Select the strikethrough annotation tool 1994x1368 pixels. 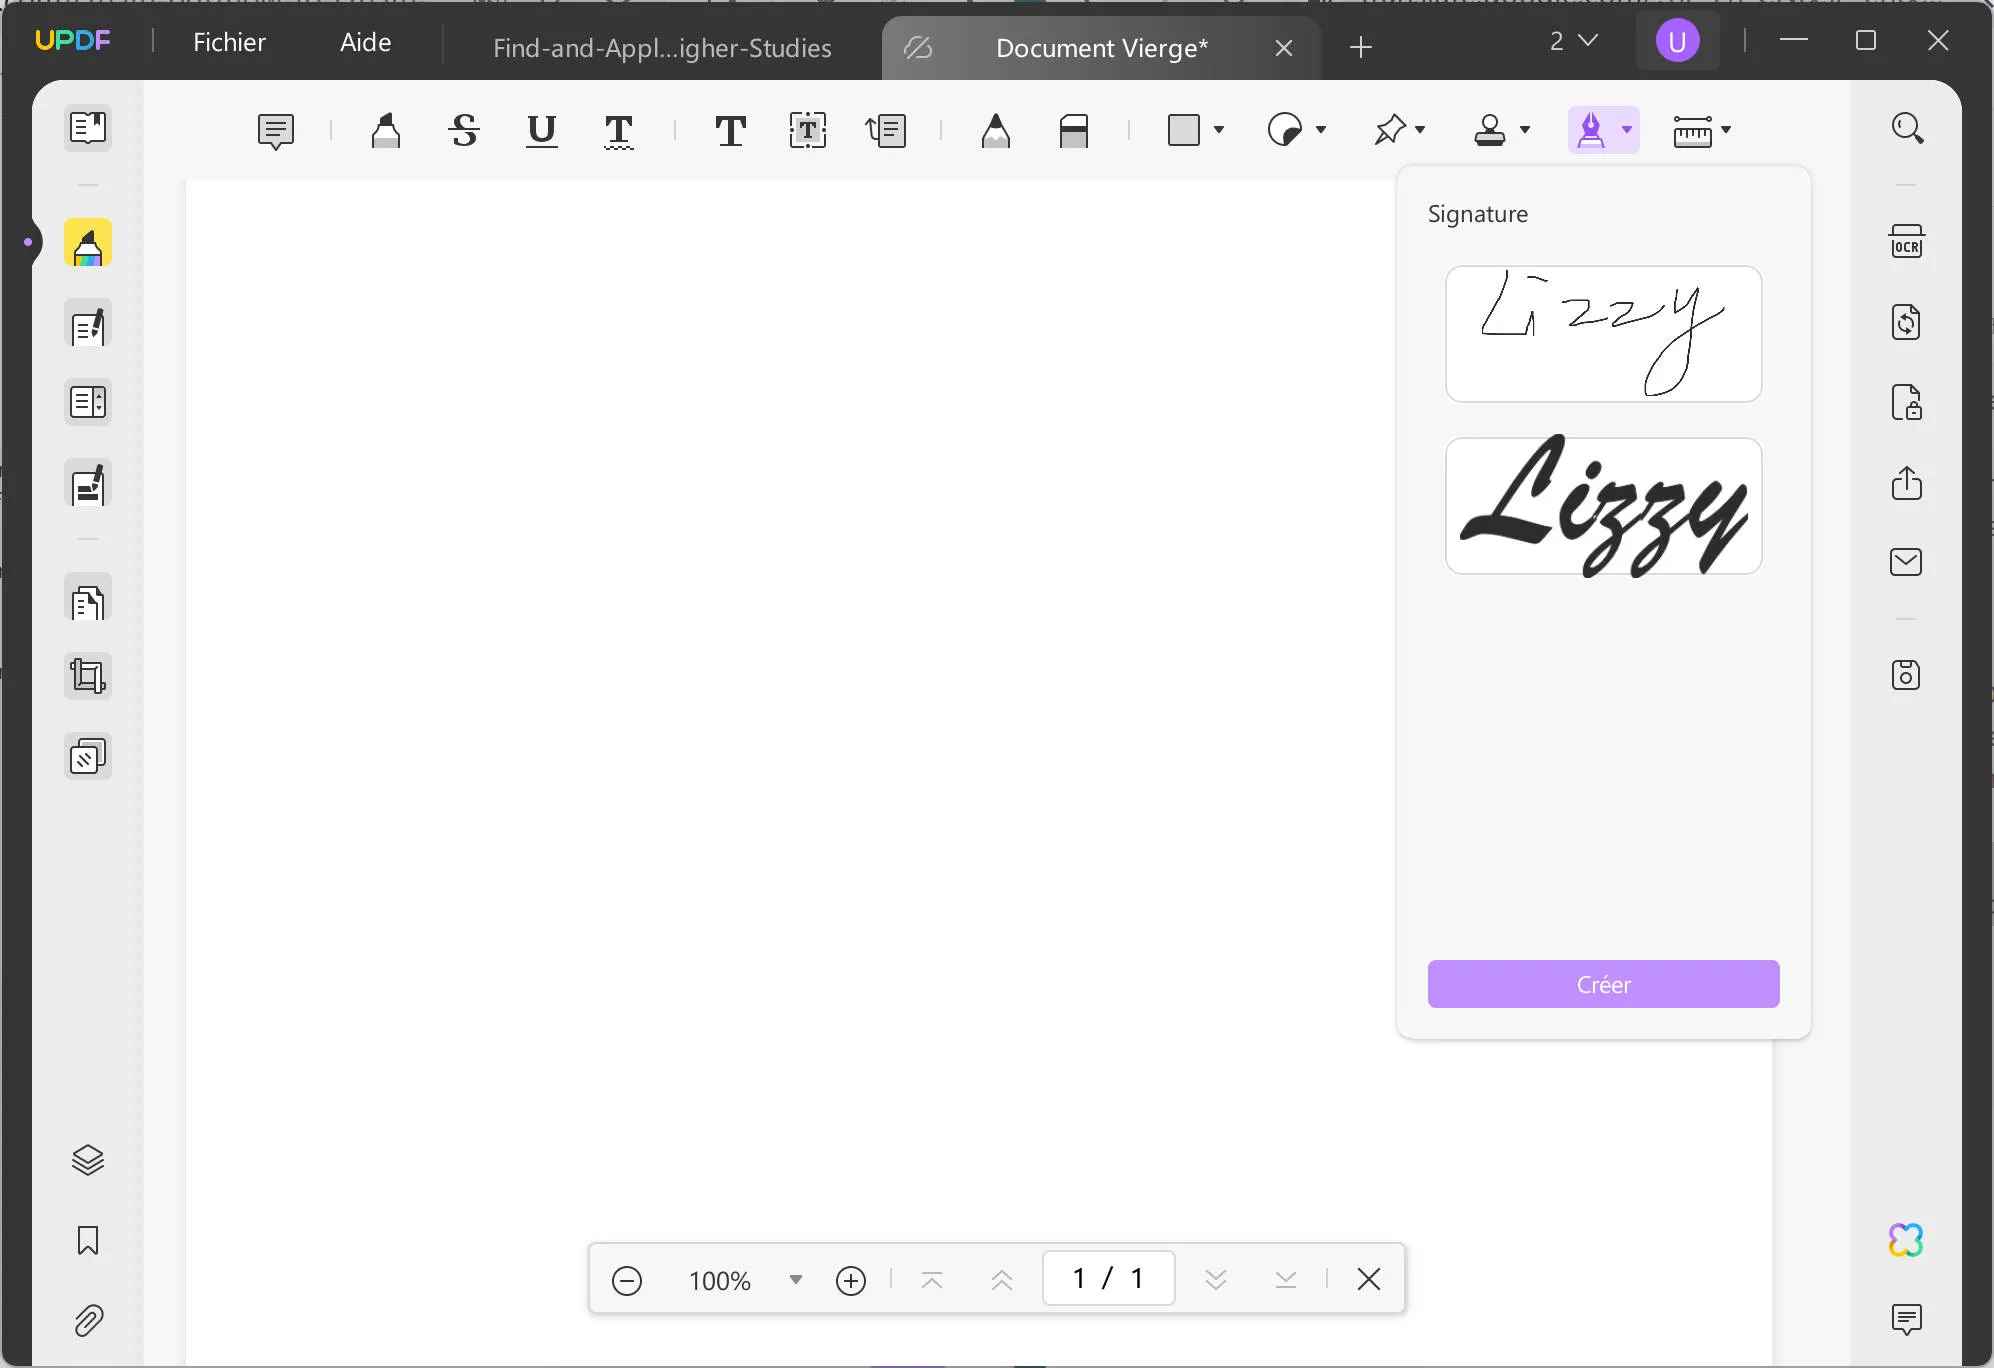click(x=464, y=130)
